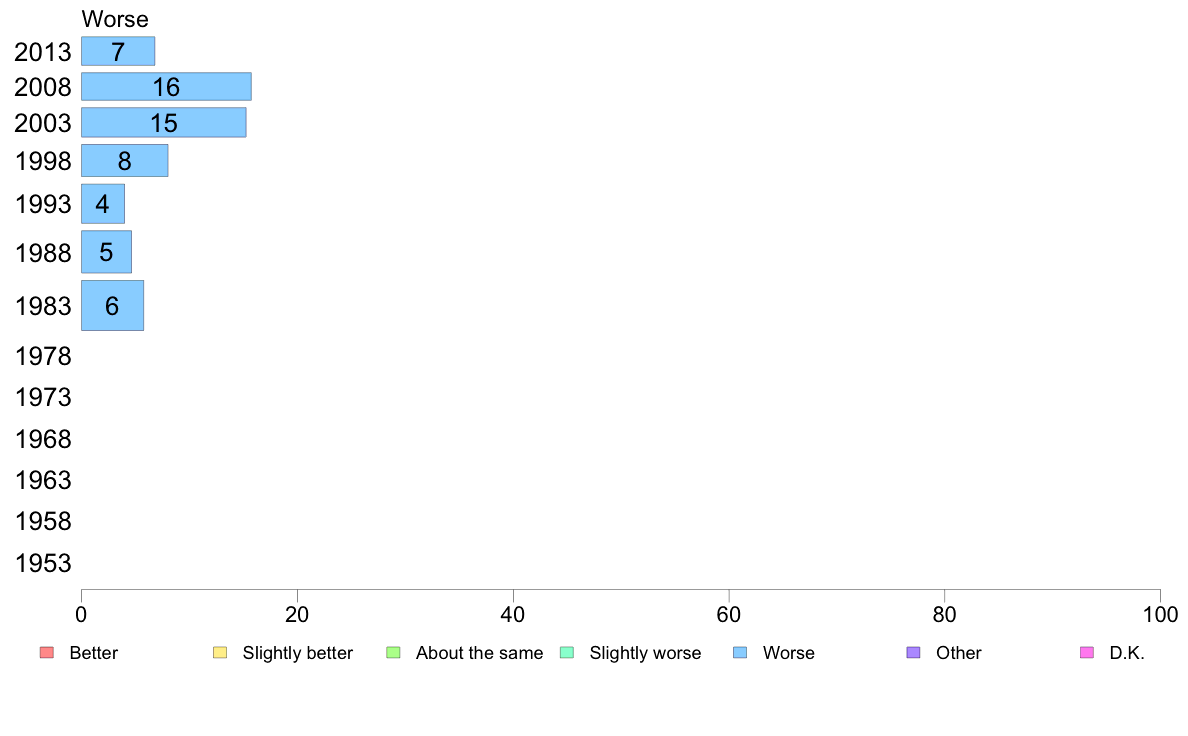
Task: Click the red Better legend swatch
Action: coord(47,653)
